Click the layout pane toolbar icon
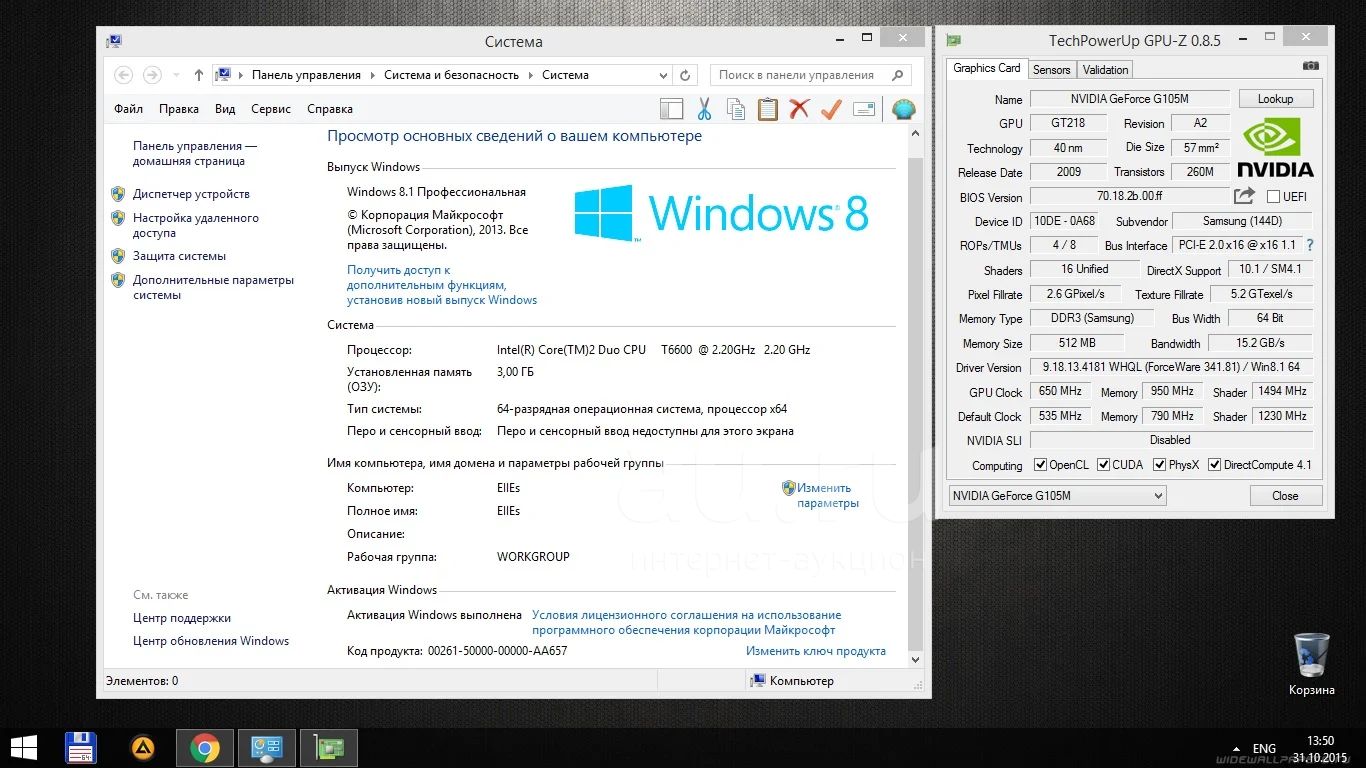 (x=671, y=109)
